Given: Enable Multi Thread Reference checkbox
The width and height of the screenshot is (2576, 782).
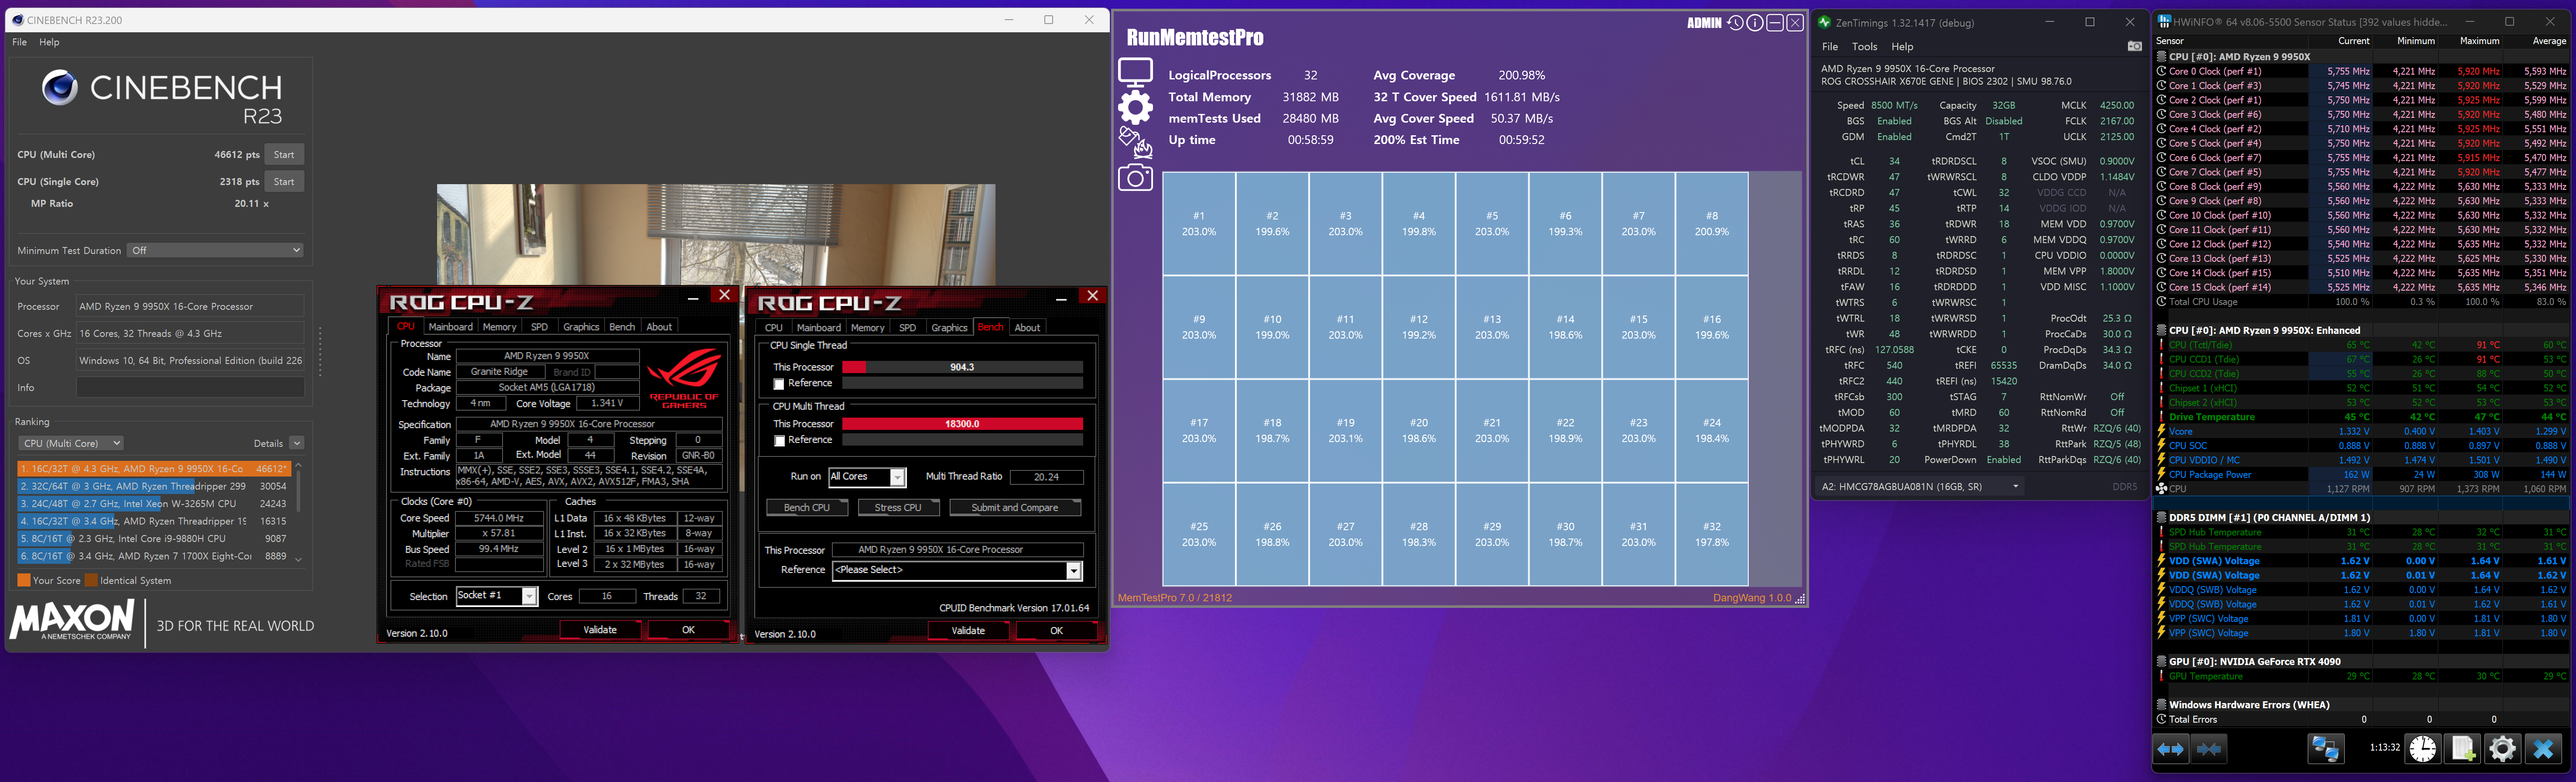Looking at the screenshot, I should [779, 441].
